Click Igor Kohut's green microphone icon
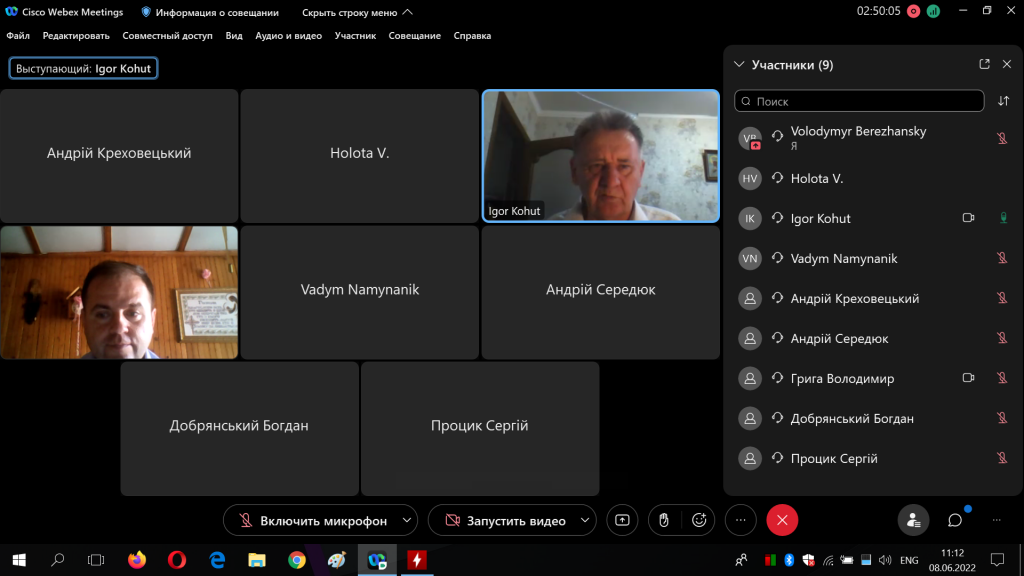1024x576 pixels. coord(1002,218)
